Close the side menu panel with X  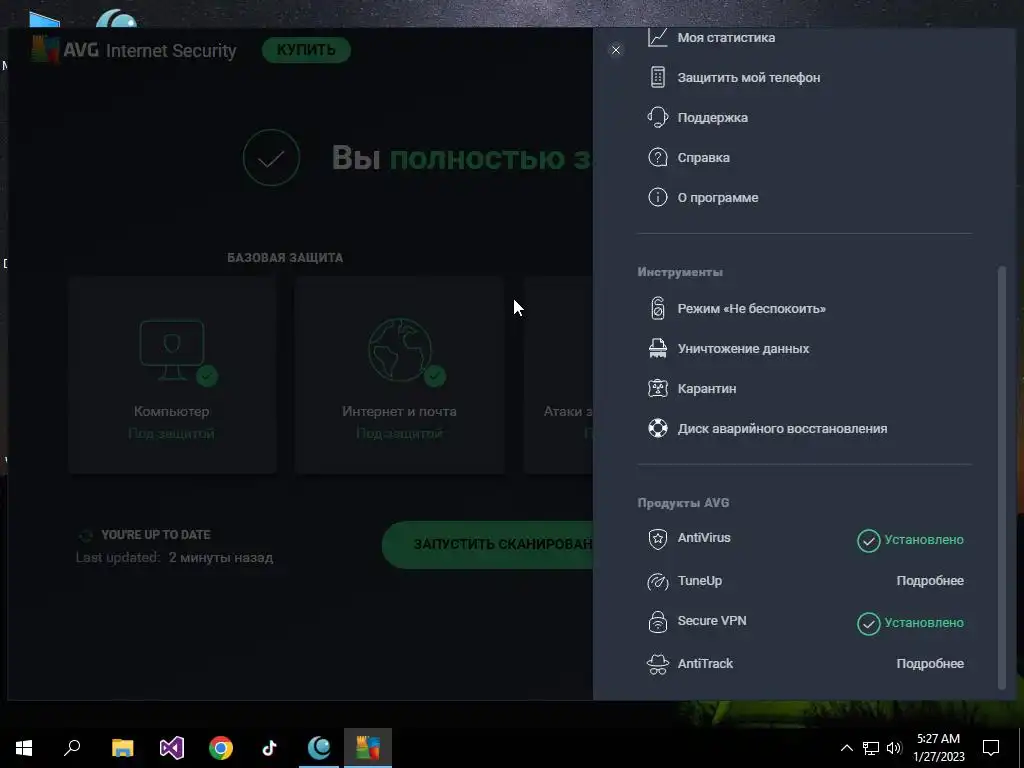click(616, 50)
